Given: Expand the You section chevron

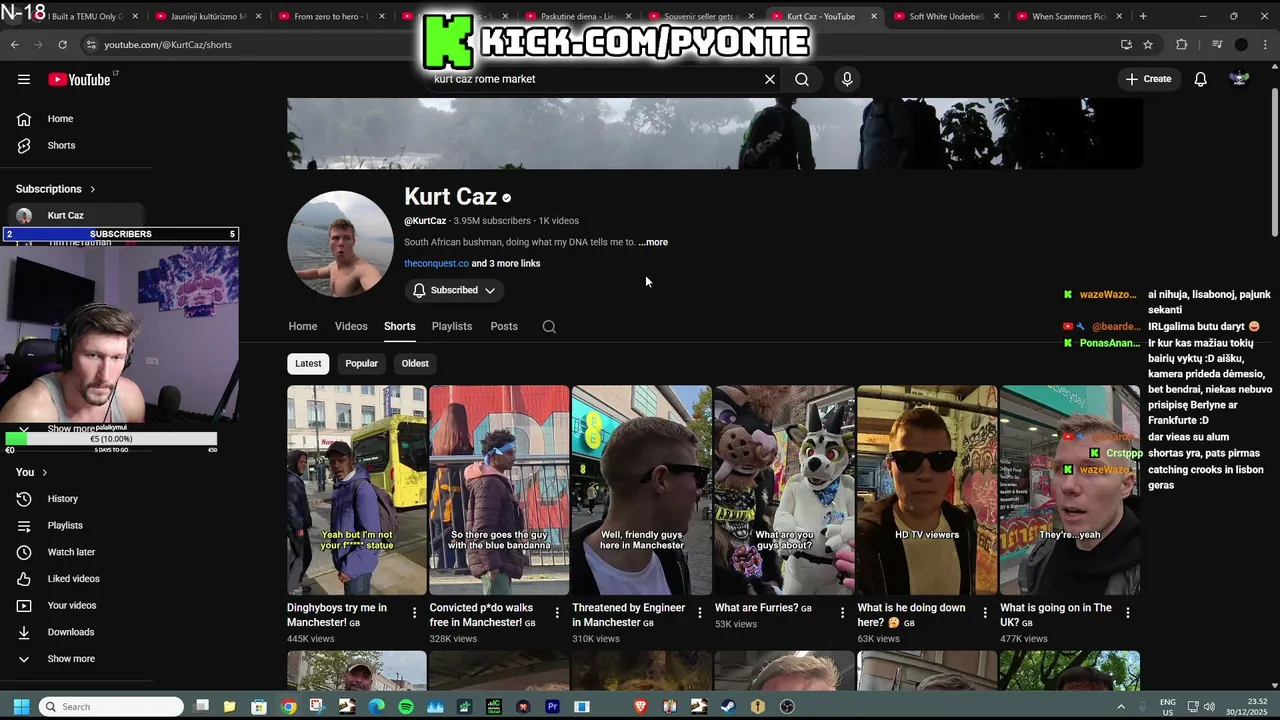Looking at the screenshot, I should coord(44,472).
